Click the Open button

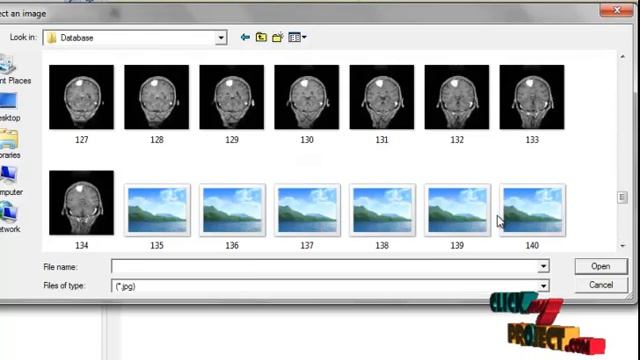click(601, 267)
